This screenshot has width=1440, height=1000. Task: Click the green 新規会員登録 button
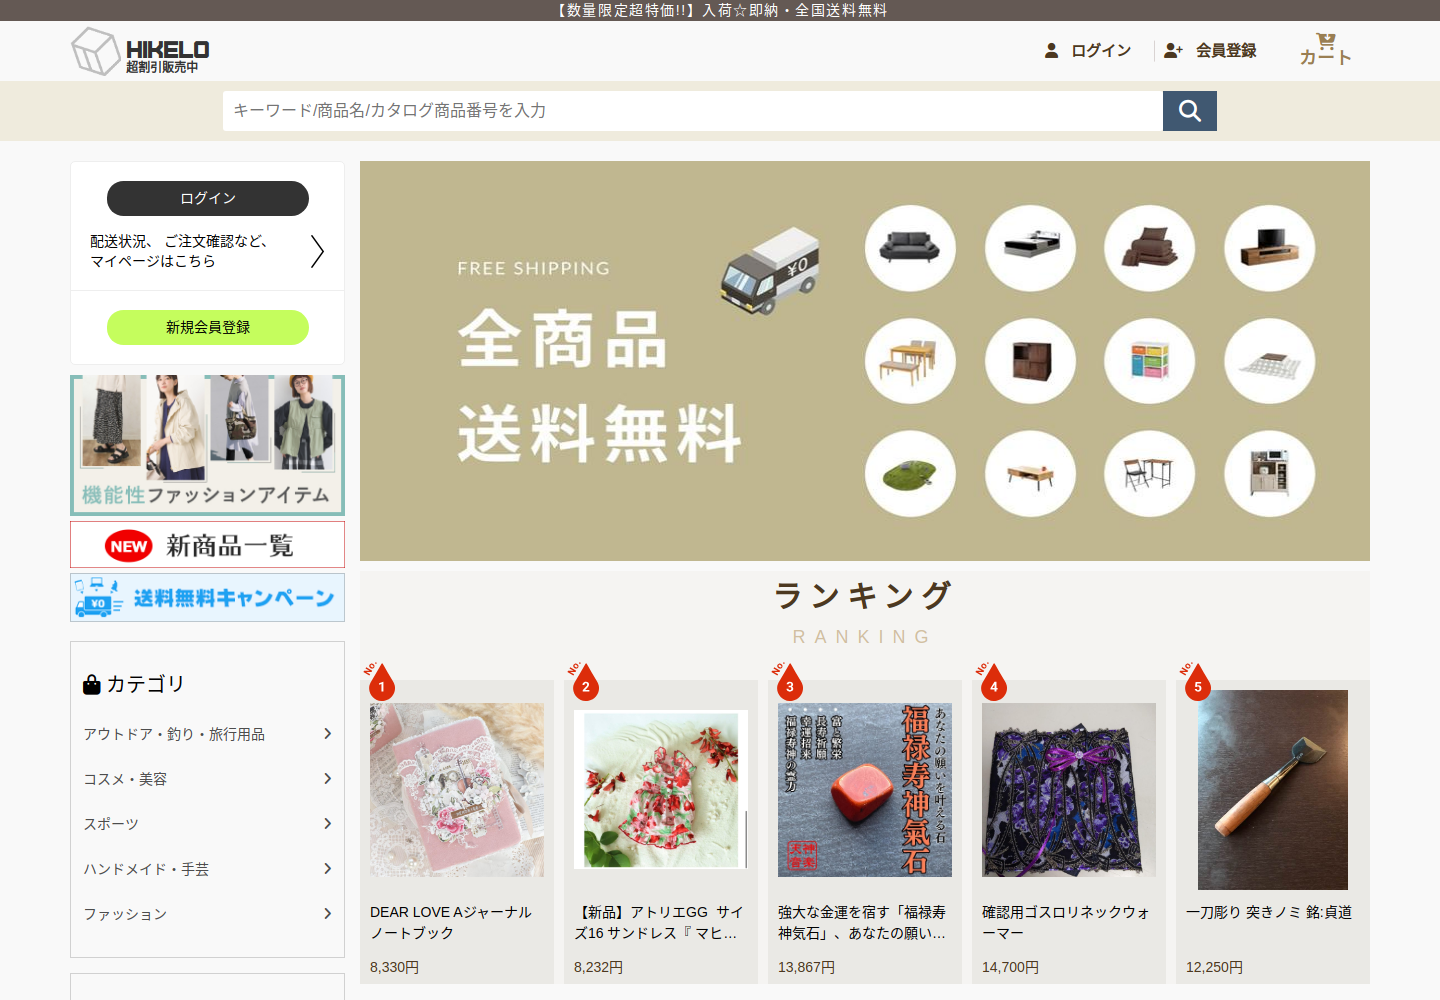coord(208,327)
